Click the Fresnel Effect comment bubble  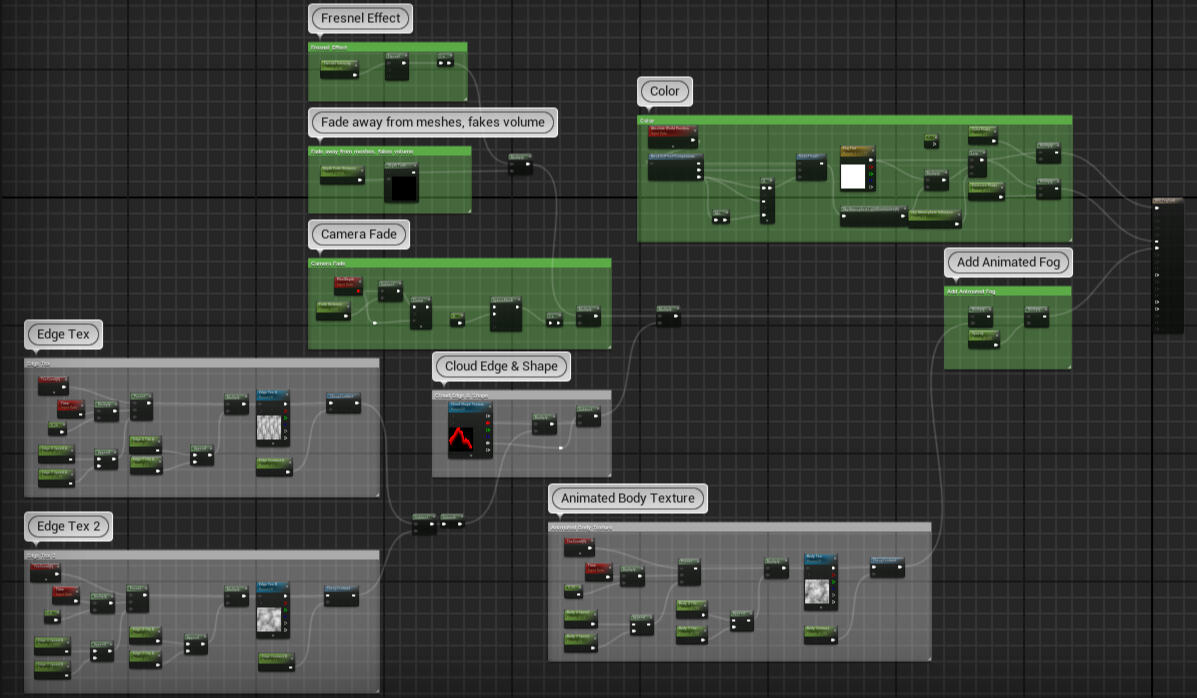pyautogui.click(x=360, y=18)
